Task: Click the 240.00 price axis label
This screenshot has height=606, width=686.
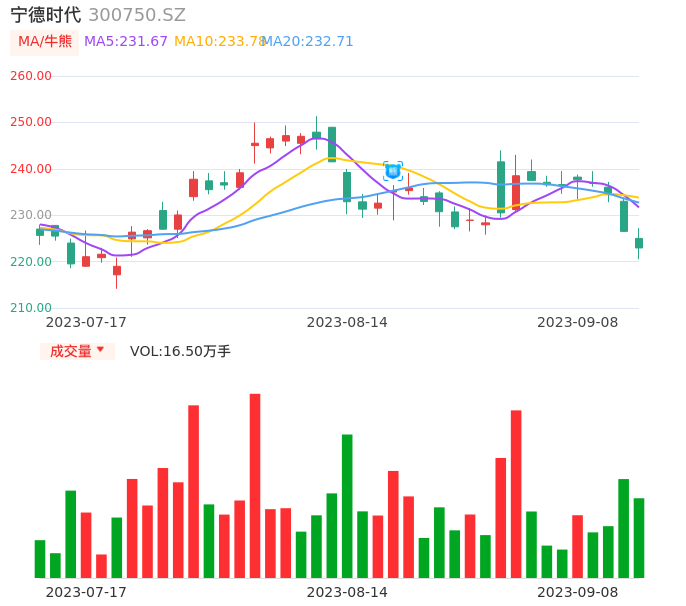Action: pyautogui.click(x=31, y=169)
